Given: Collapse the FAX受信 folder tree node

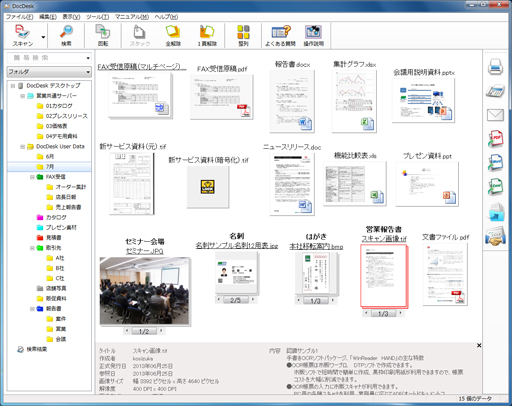Looking at the screenshot, I should [x=32, y=177].
